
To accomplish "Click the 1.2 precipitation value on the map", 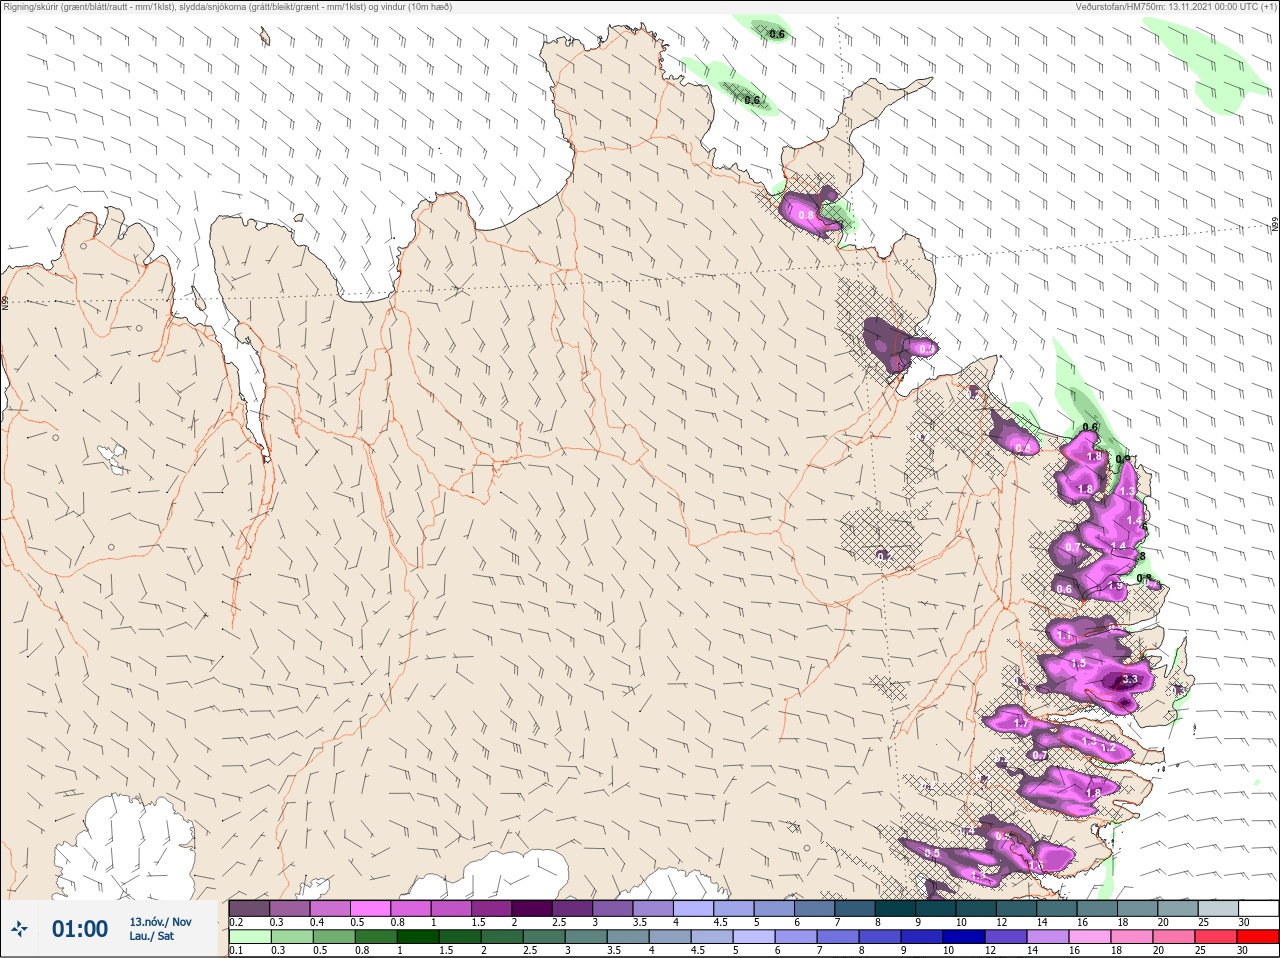I will (x=1108, y=748).
